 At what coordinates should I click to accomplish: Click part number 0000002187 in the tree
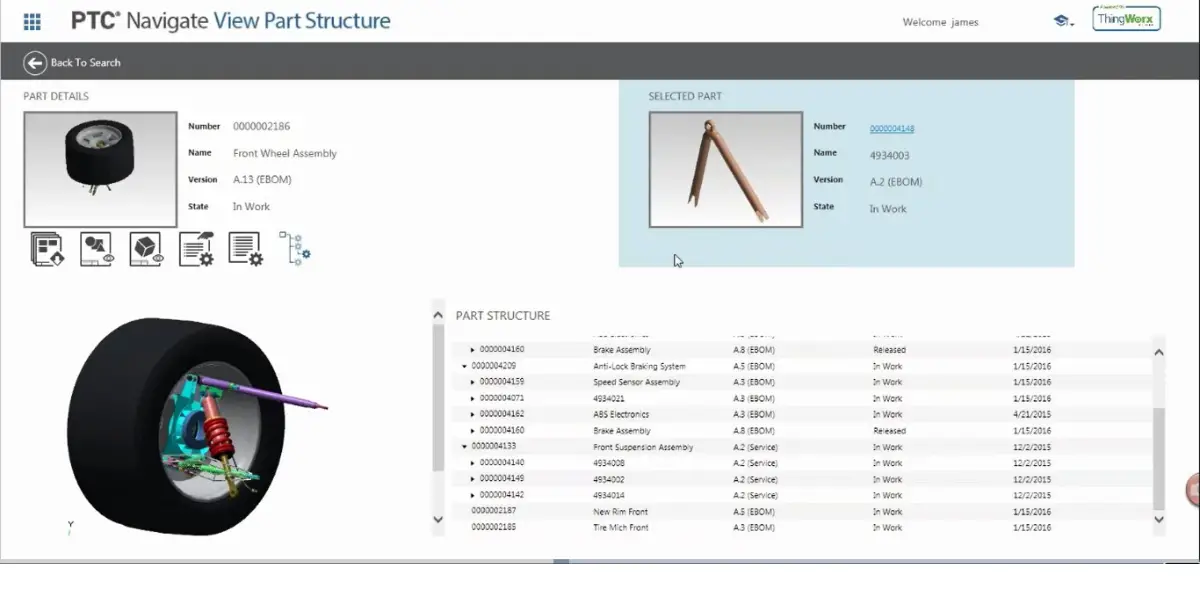pos(494,511)
